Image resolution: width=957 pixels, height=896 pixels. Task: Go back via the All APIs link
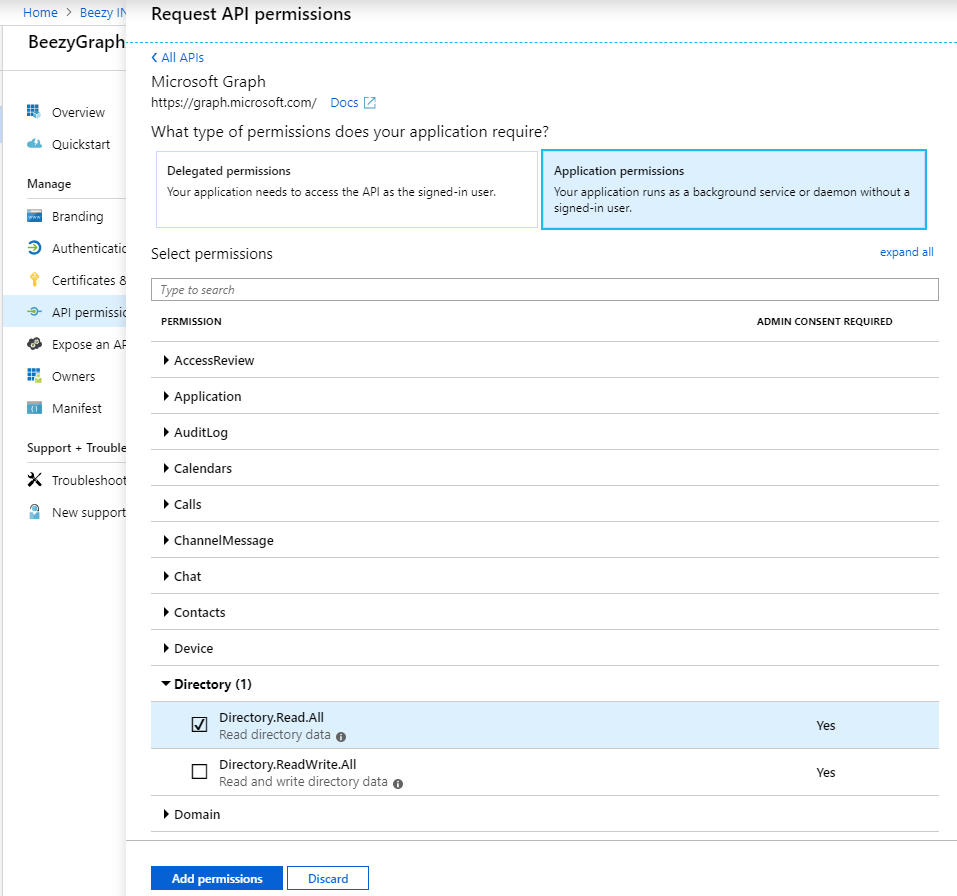[x=182, y=57]
